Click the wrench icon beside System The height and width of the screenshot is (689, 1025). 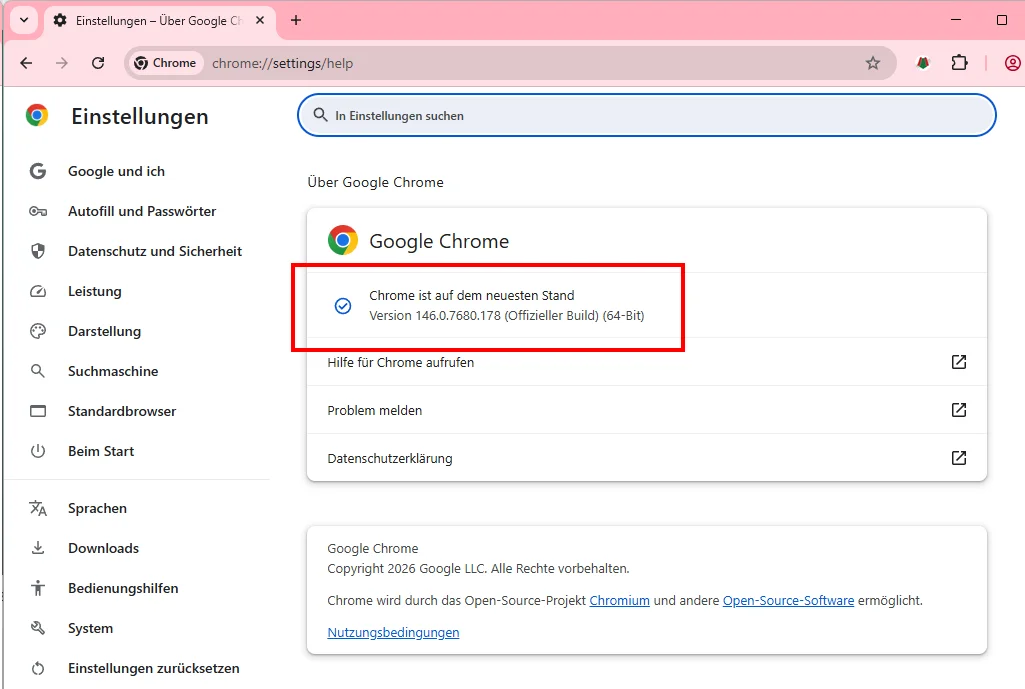pyautogui.click(x=38, y=628)
